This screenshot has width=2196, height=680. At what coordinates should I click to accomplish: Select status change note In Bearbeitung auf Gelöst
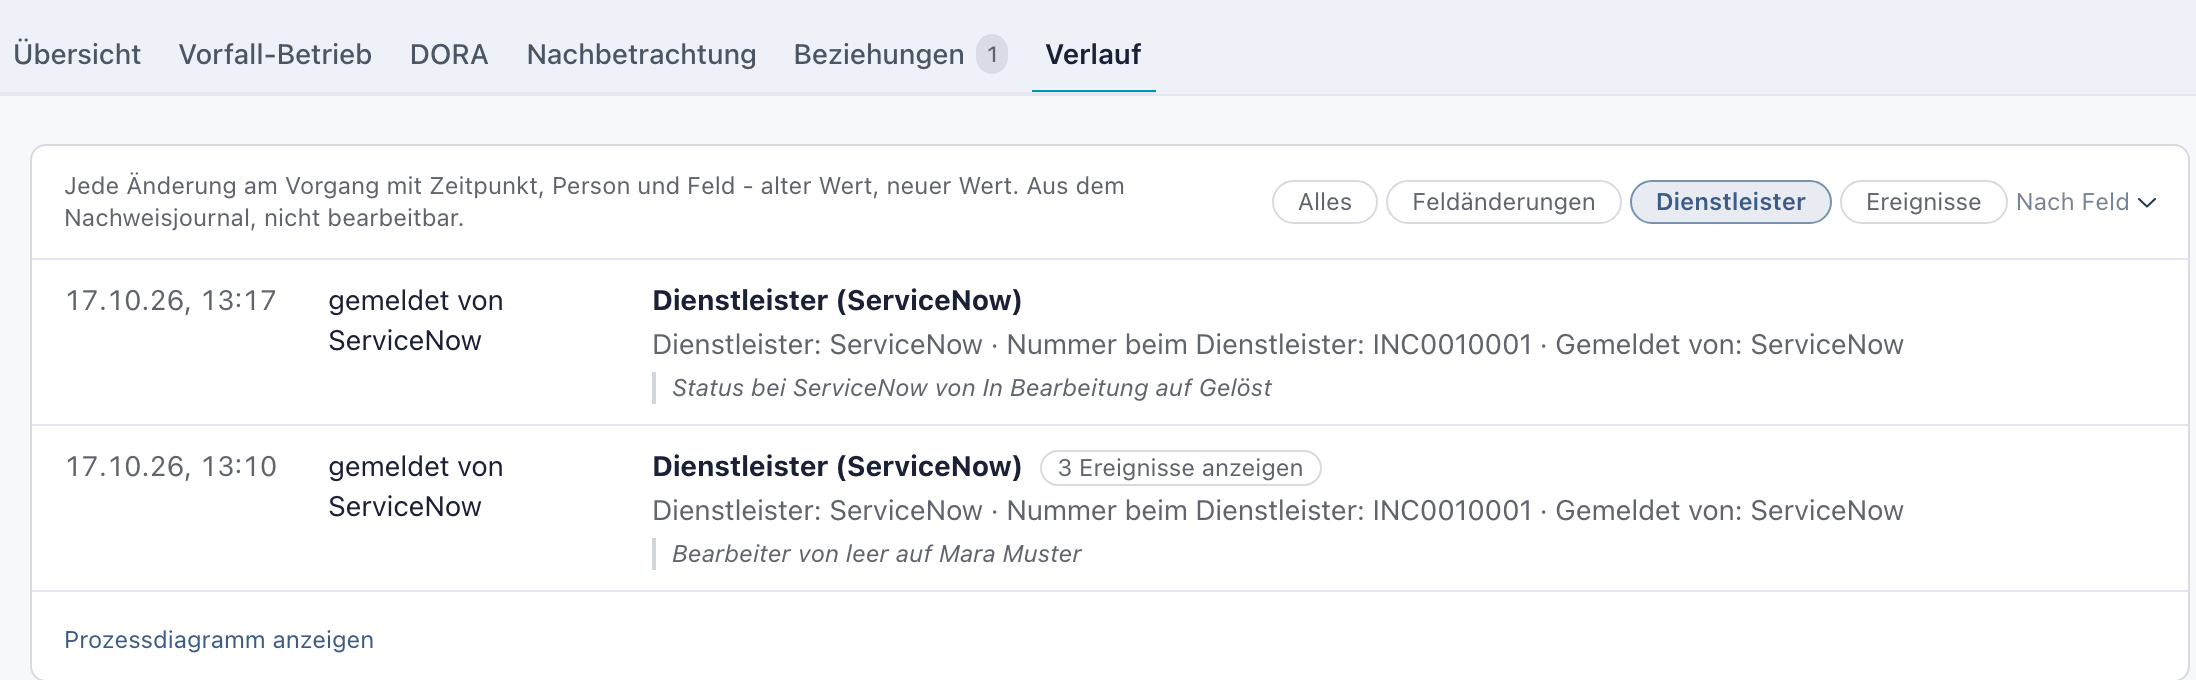click(x=971, y=388)
